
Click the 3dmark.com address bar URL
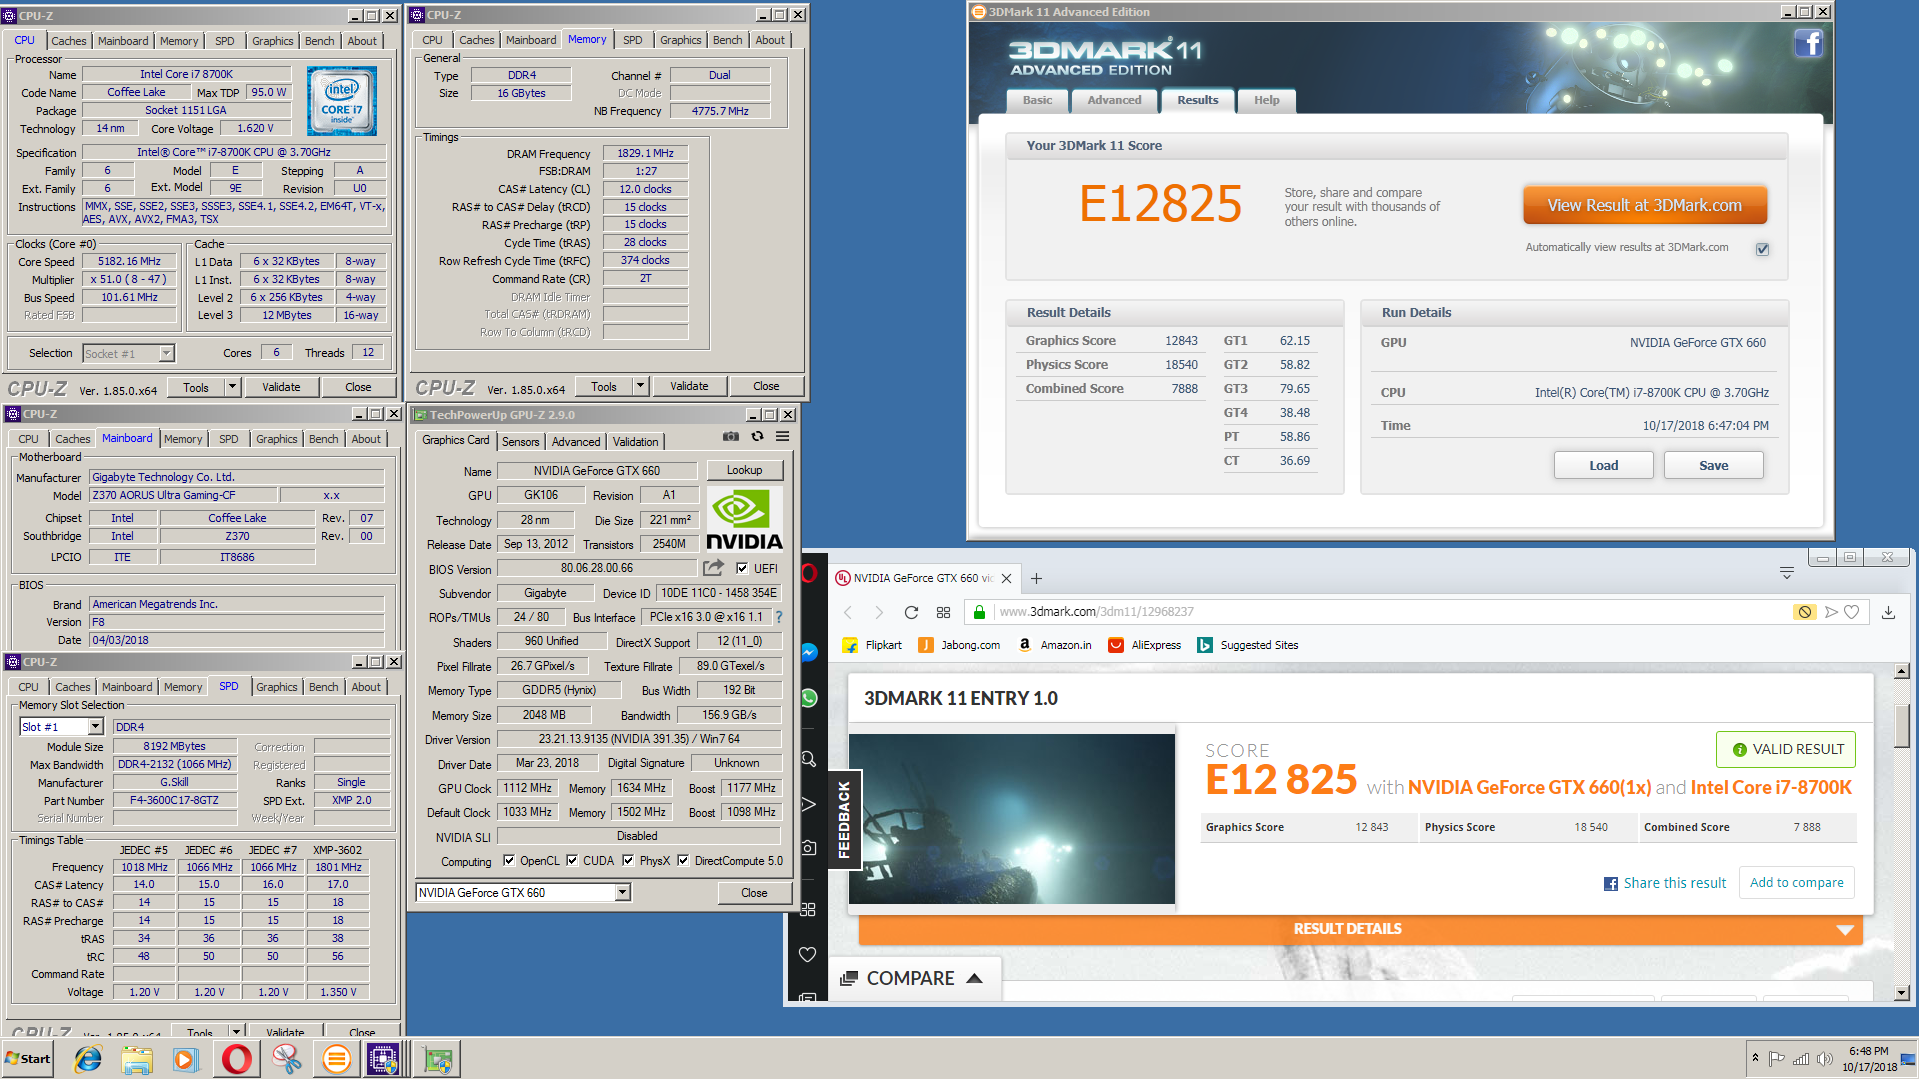tap(1096, 612)
